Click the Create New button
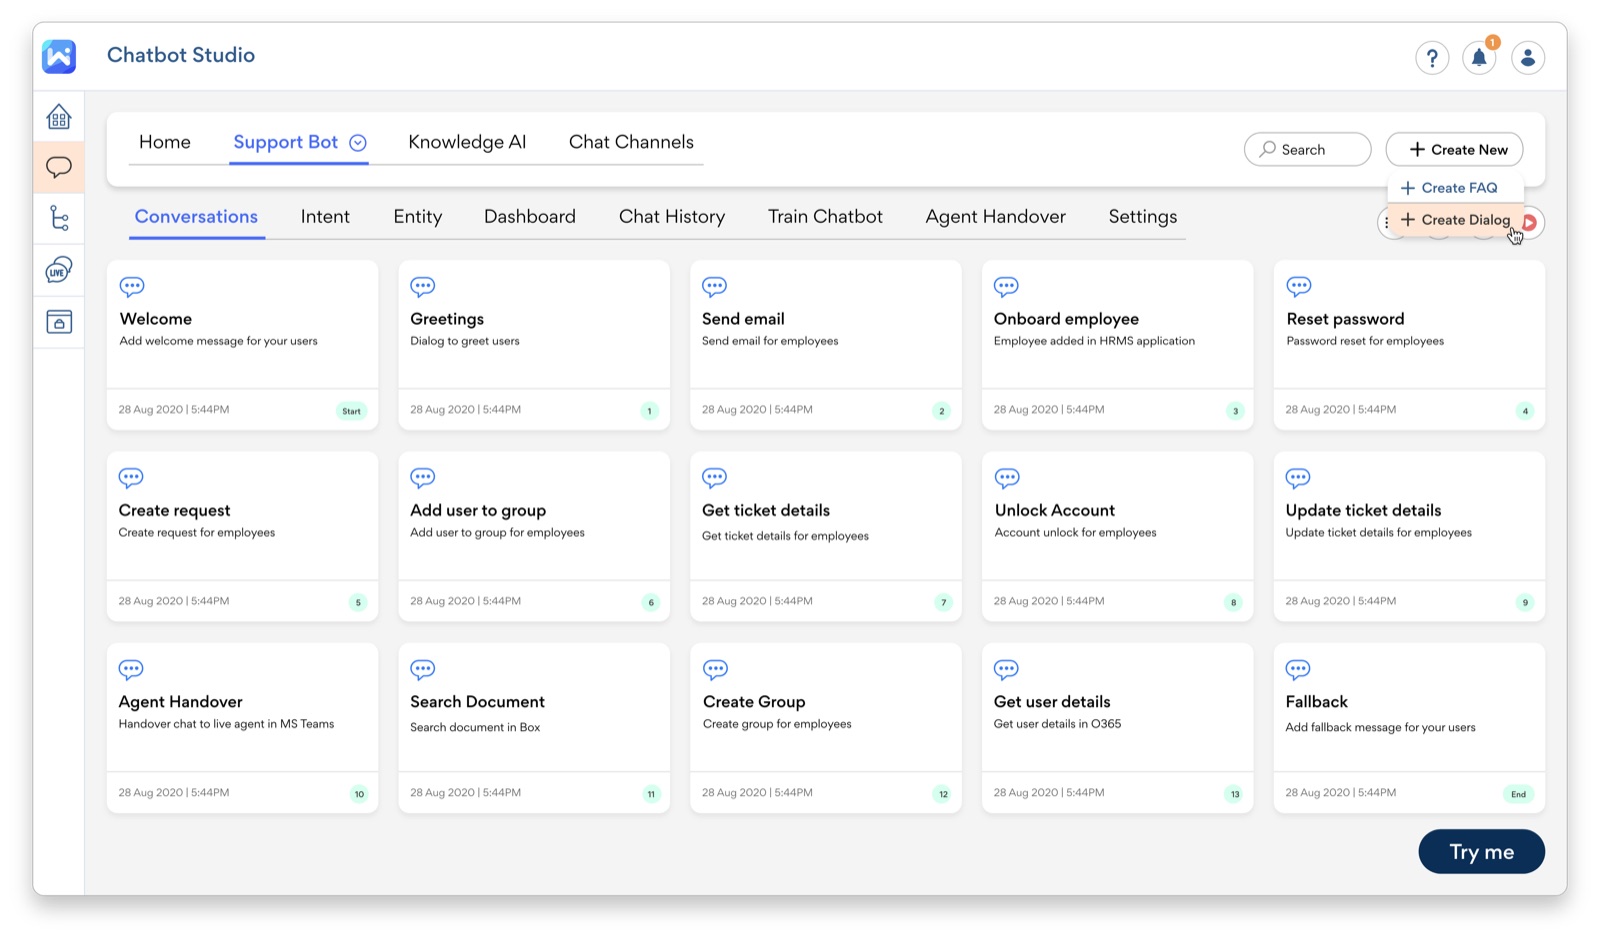The height and width of the screenshot is (939, 1600). click(1454, 149)
